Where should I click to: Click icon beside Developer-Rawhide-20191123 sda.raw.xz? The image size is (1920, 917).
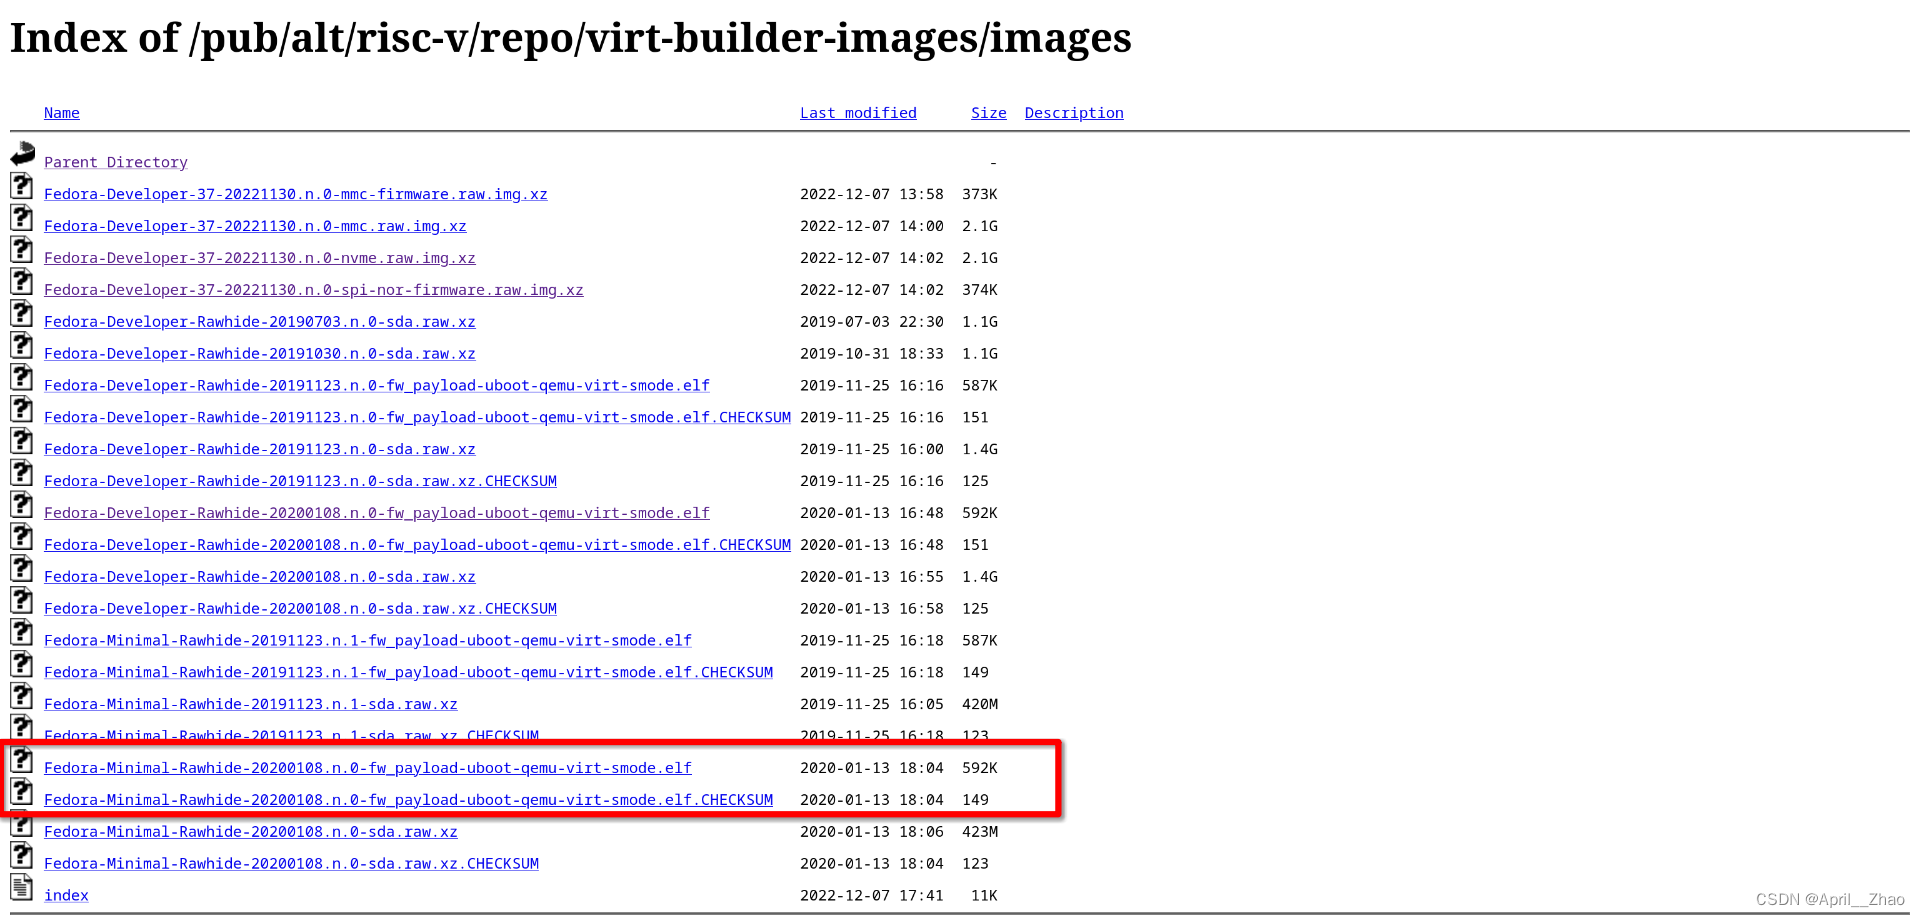pyautogui.click(x=22, y=442)
